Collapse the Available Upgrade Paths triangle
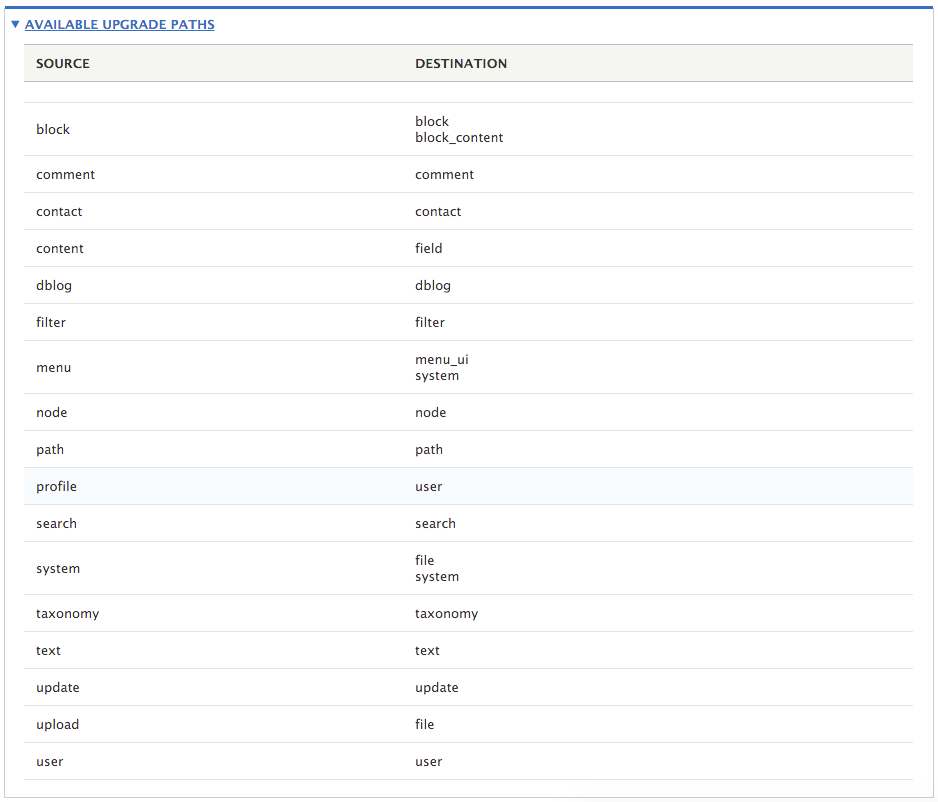938x802 pixels. pos(16,25)
